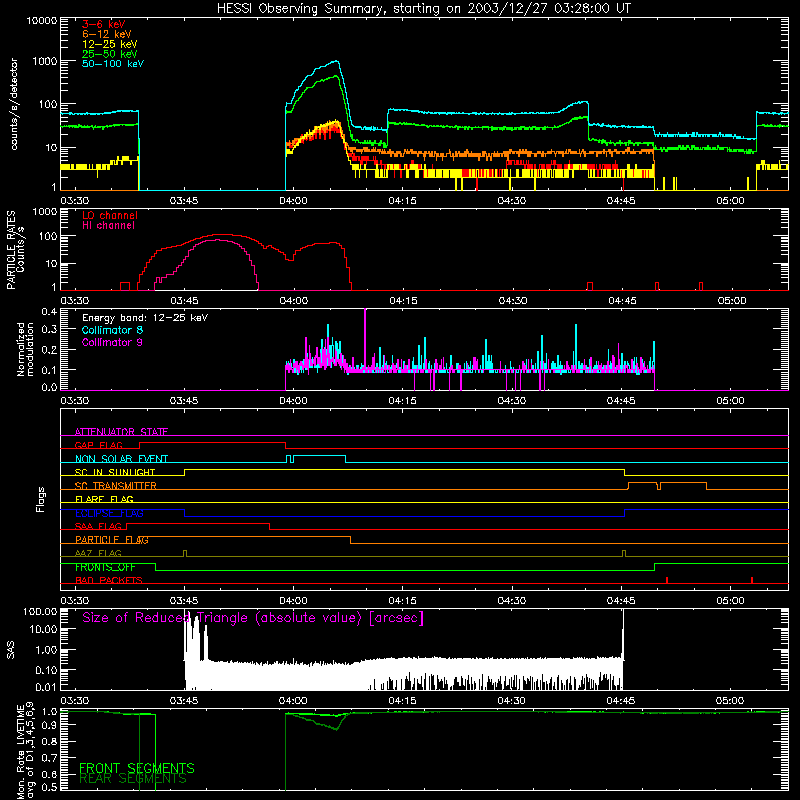Click the Size of Reduced Triangle label
The width and height of the screenshot is (800, 800).
(253, 618)
